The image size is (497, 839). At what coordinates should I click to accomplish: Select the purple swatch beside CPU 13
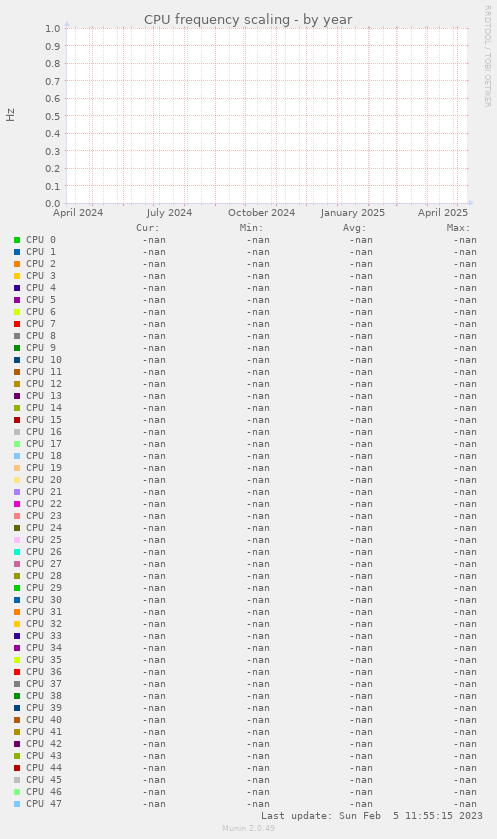pyautogui.click(x=17, y=396)
